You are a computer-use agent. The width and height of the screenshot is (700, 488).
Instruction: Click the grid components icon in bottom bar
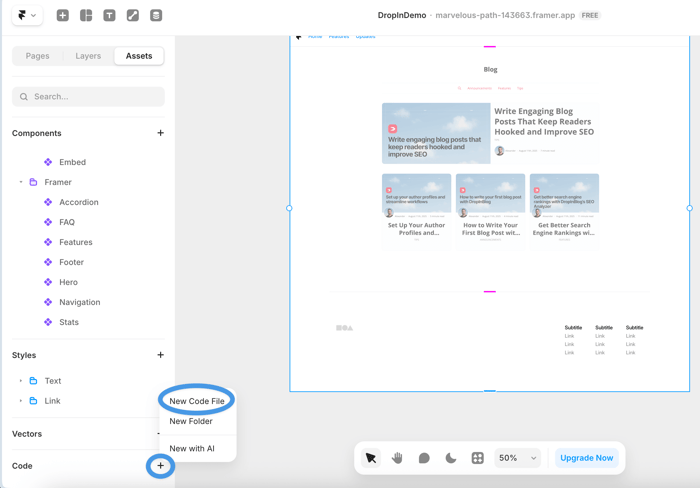(478, 458)
